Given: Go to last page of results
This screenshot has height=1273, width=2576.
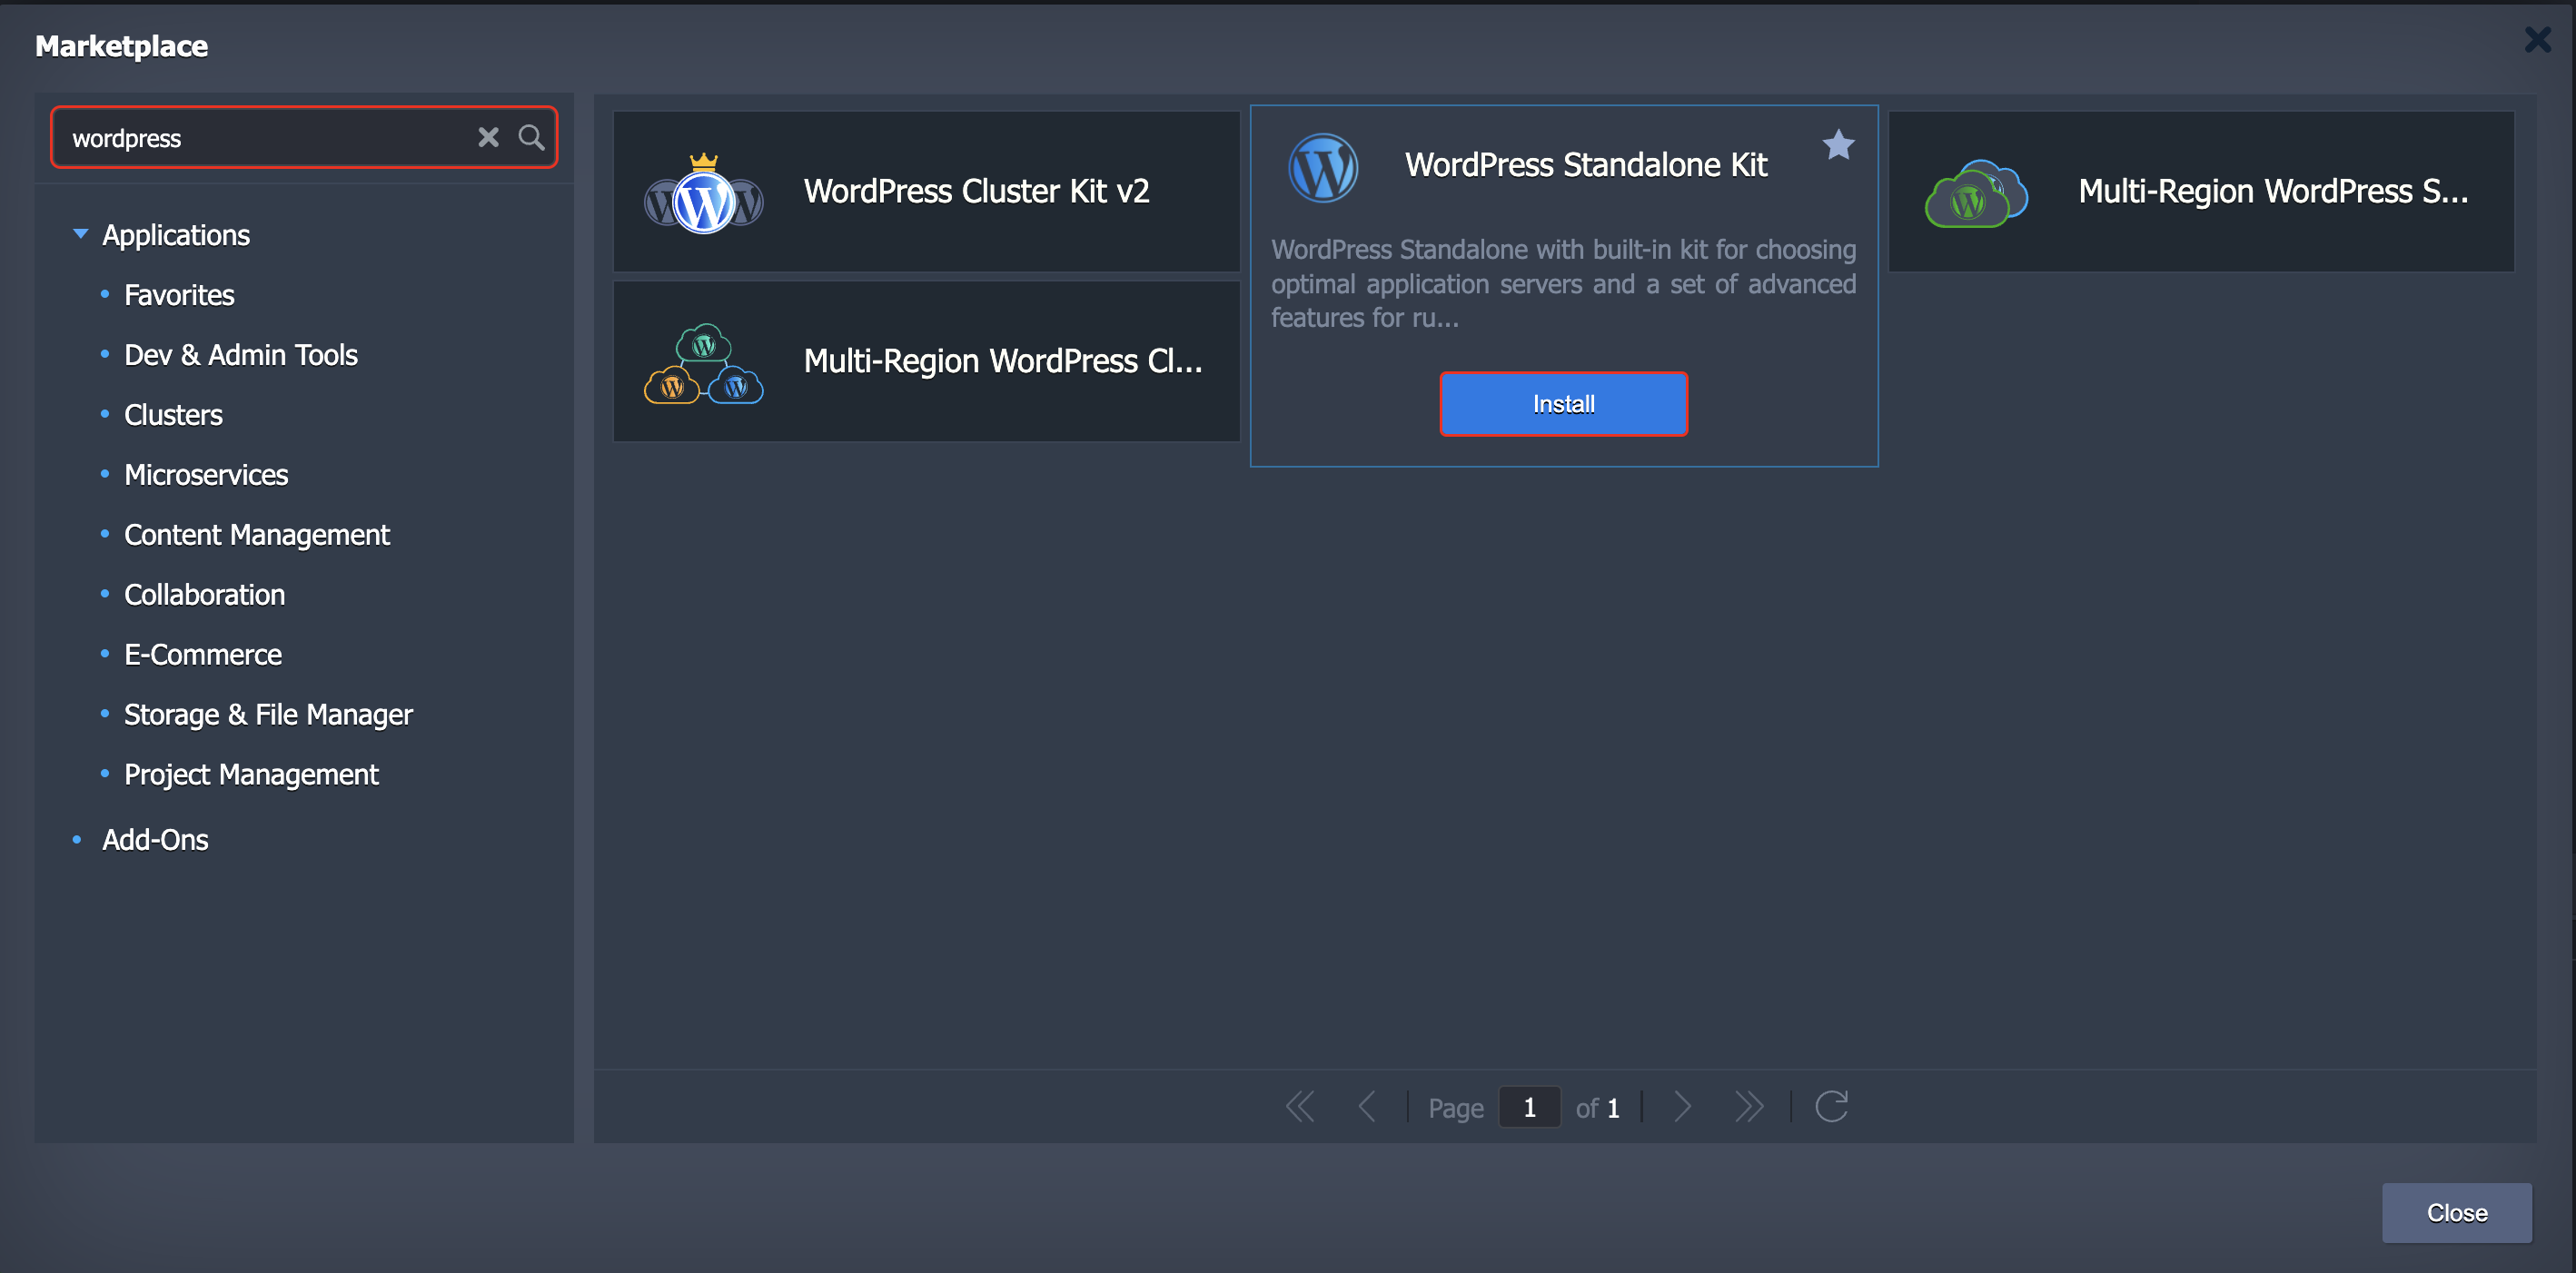Looking at the screenshot, I should [x=1749, y=1107].
